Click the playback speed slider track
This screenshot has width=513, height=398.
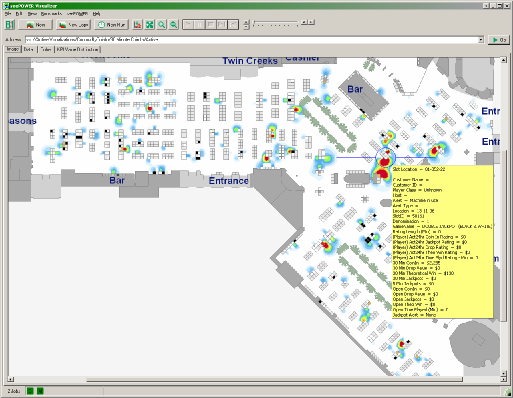[275, 23]
